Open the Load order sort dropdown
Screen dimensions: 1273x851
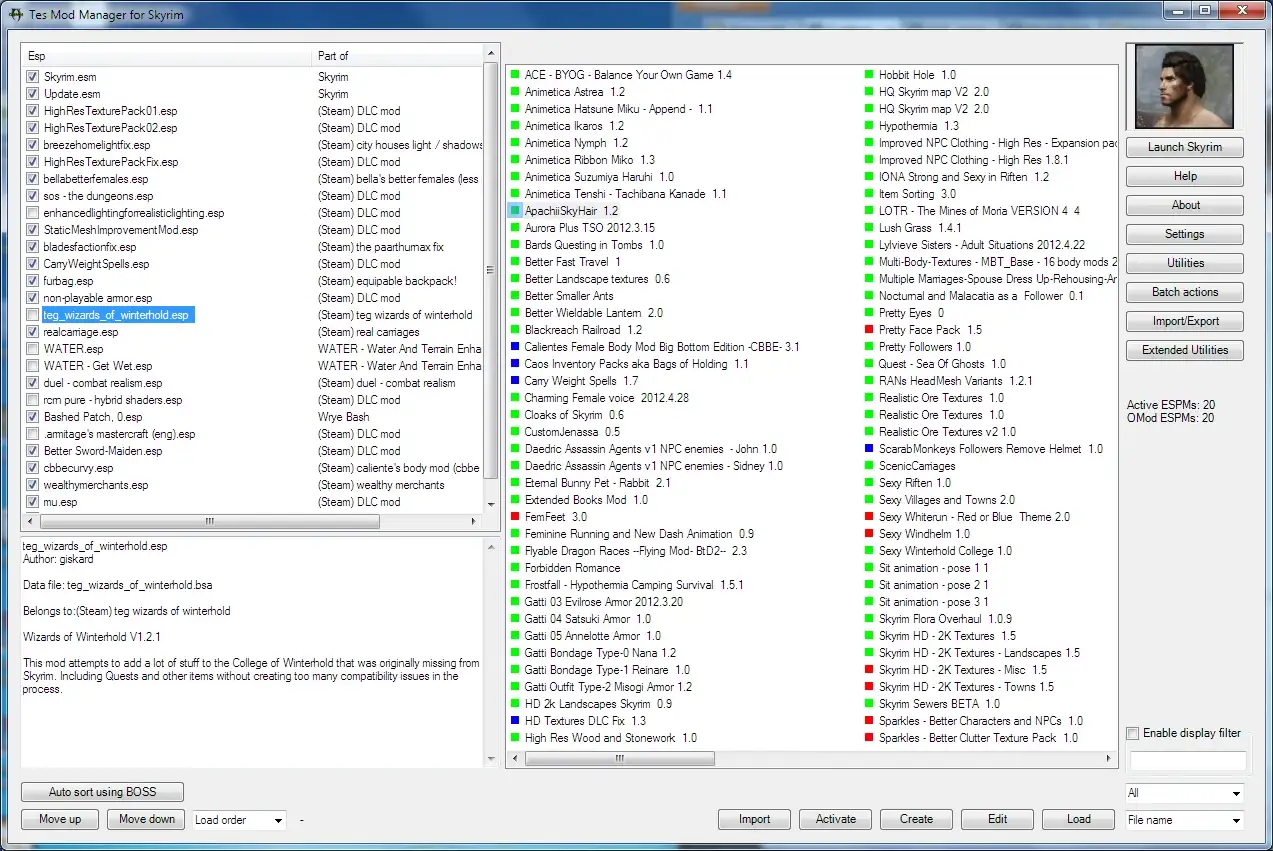(240, 820)
